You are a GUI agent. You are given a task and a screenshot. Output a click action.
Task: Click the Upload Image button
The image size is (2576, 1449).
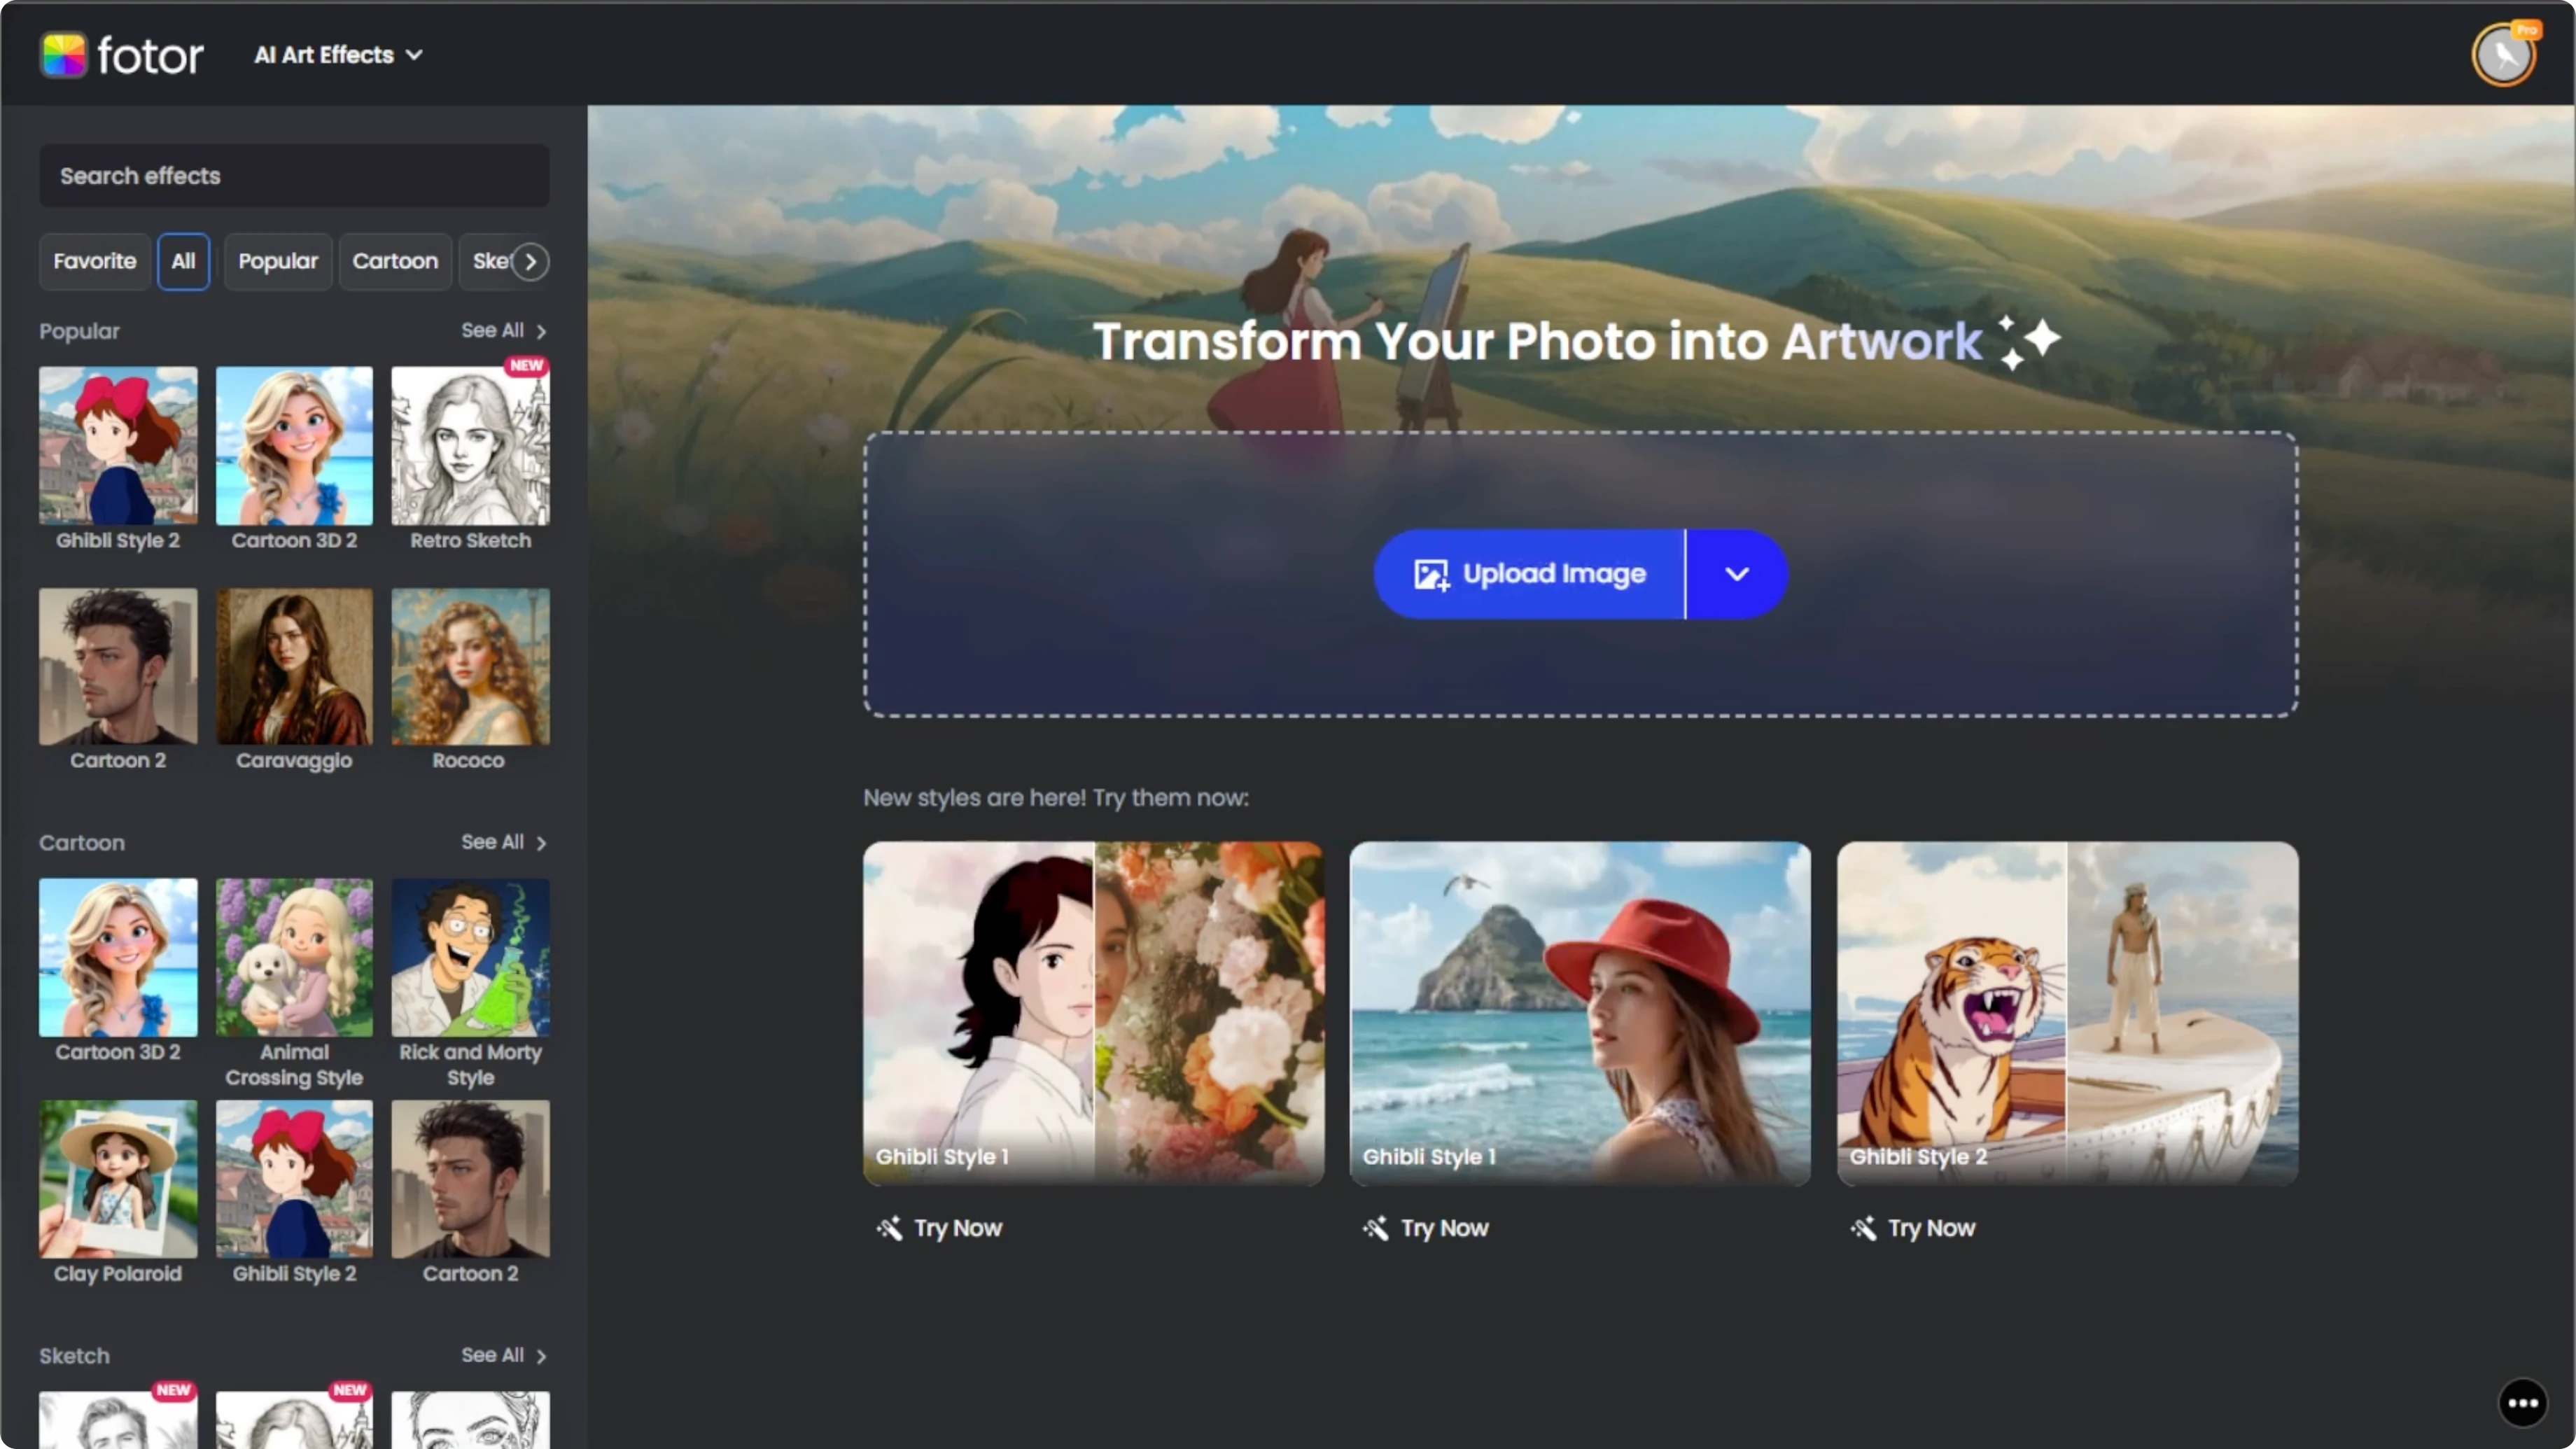point(1529,574)
